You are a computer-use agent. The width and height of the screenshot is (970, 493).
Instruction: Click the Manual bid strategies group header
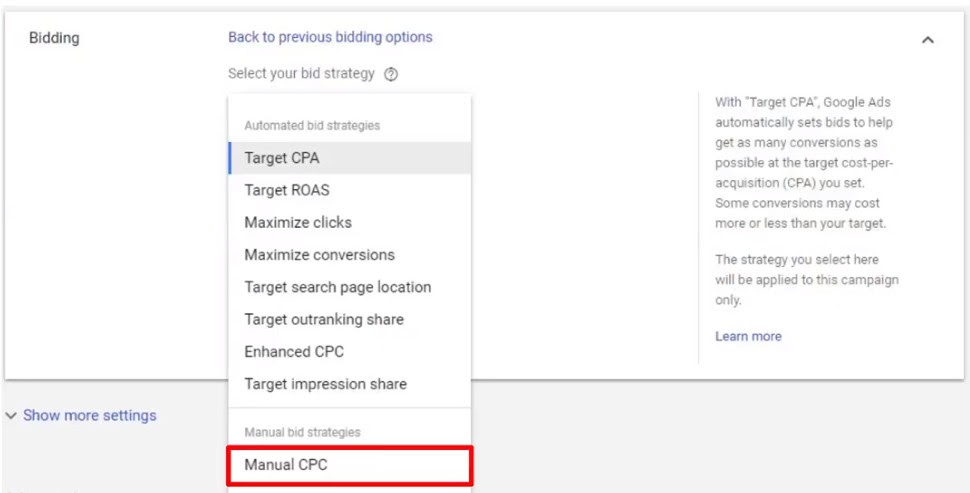point(302,432)
